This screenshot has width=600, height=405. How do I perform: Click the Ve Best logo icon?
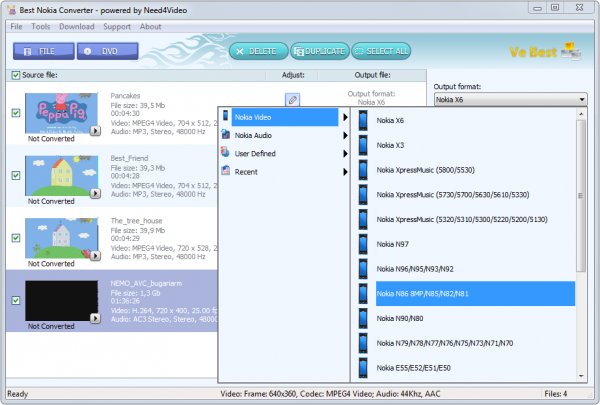click(x=571, y=51)
